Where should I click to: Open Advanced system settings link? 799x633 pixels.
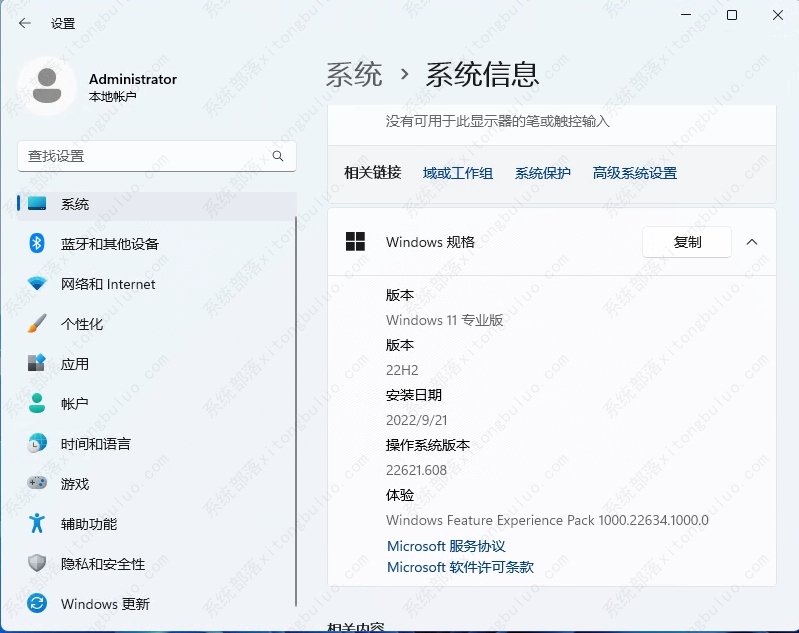(x=635, y=173)
